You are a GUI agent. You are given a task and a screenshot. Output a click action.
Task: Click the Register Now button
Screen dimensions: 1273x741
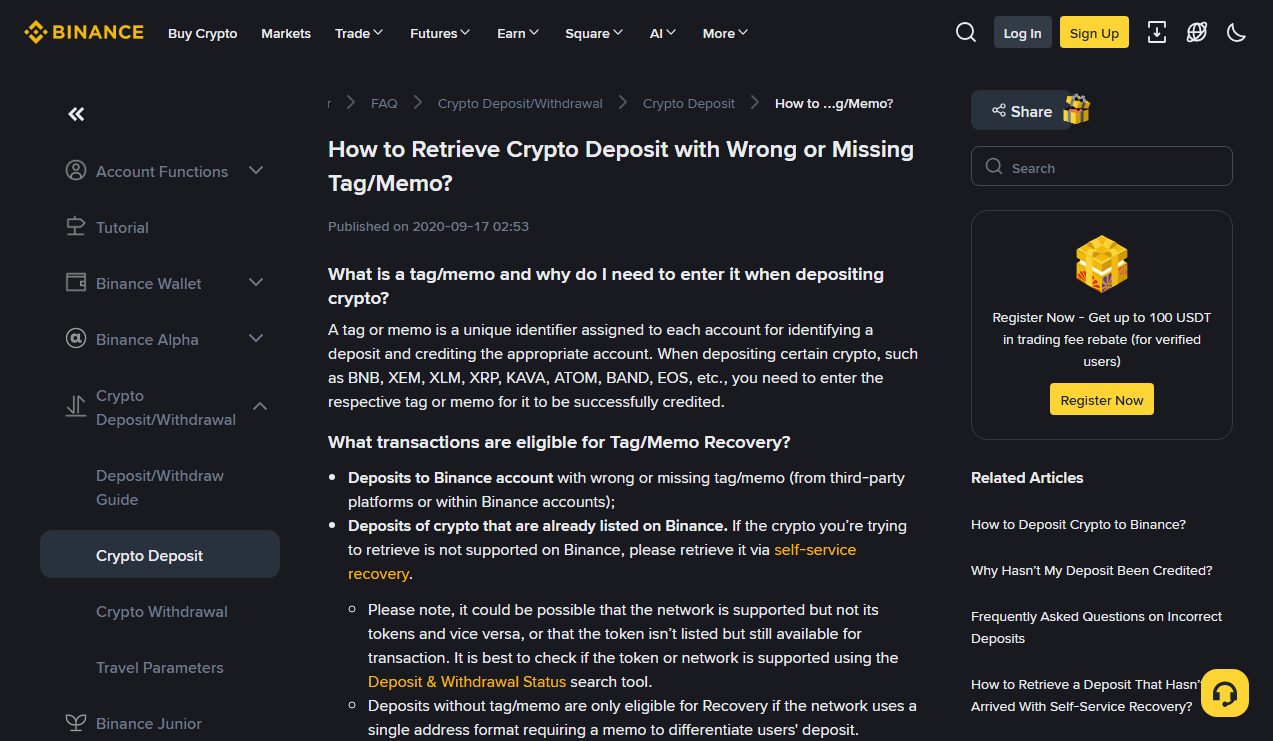point(1102,399)
